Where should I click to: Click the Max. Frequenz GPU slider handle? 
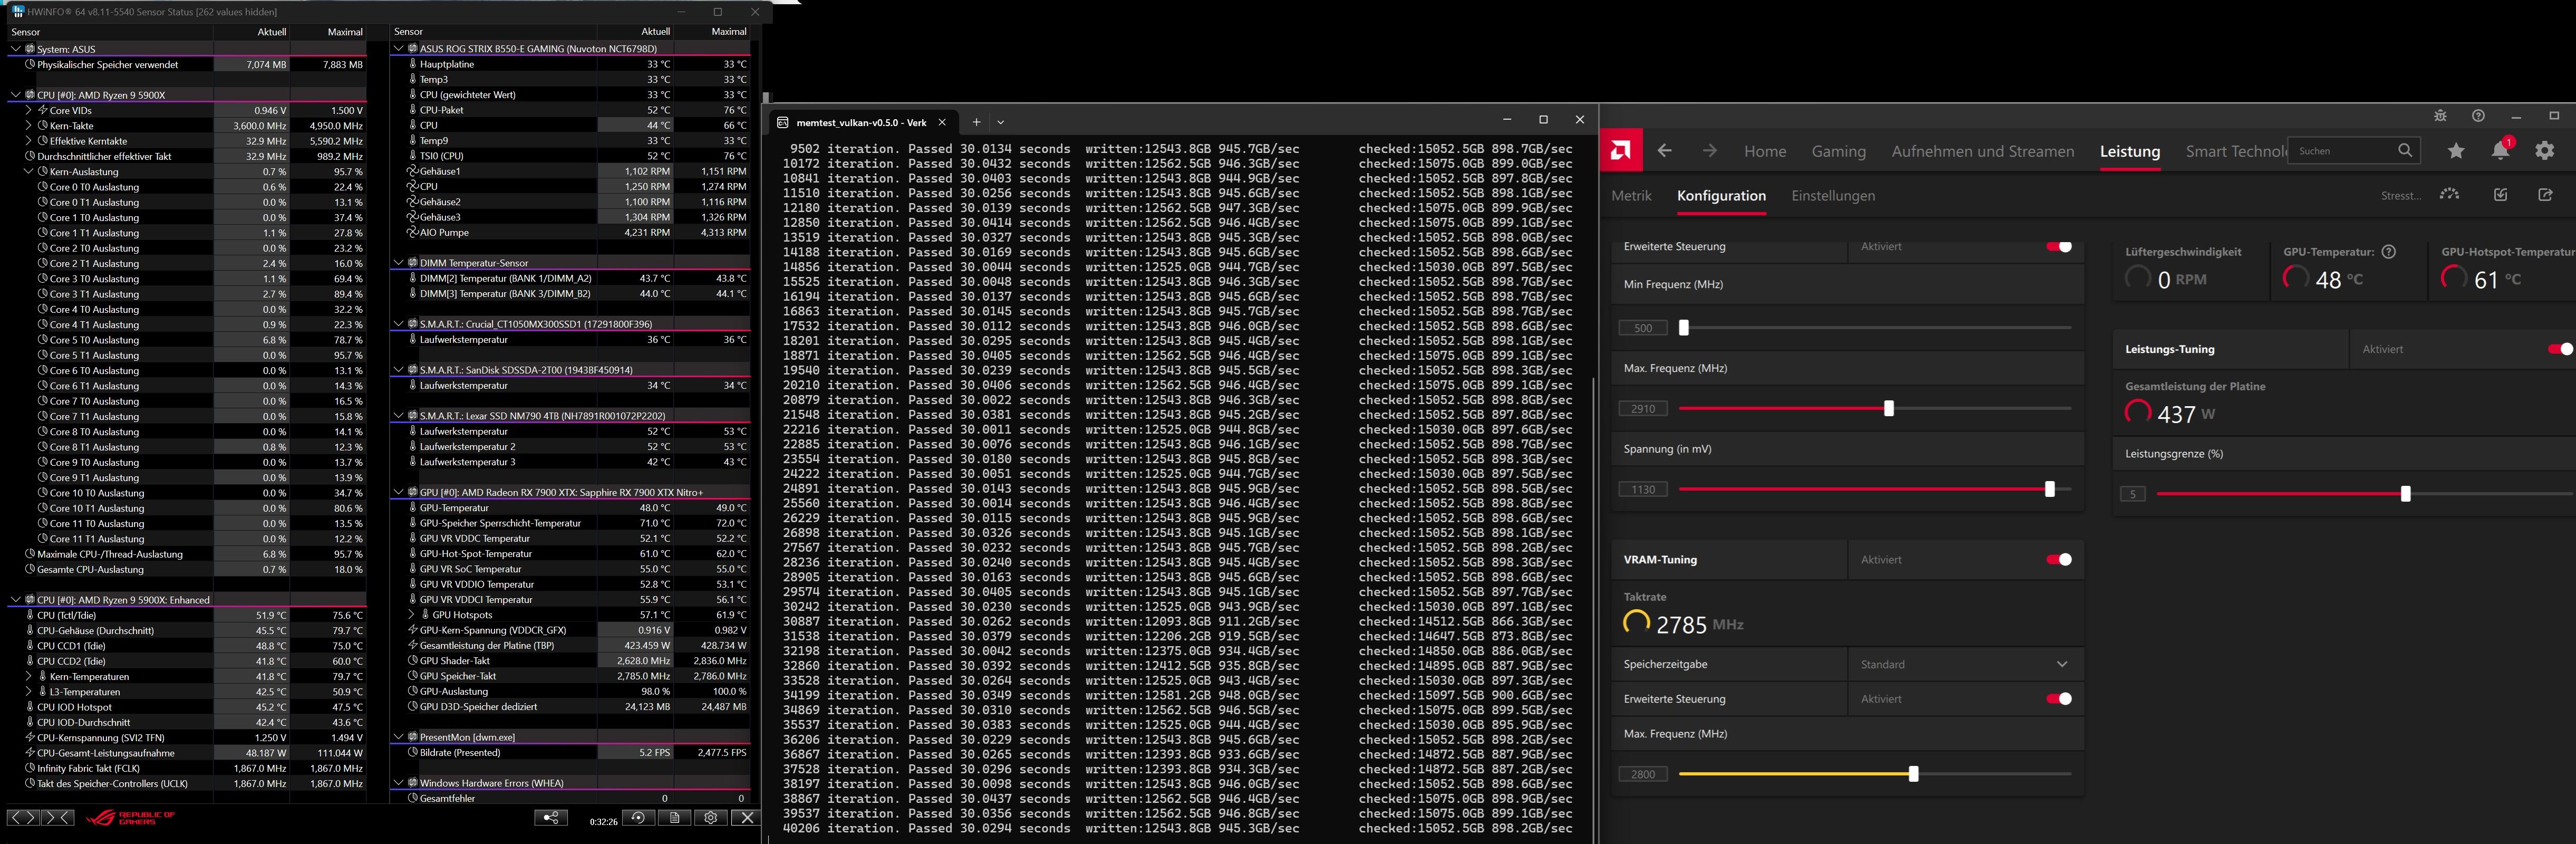pos(1888,409)
